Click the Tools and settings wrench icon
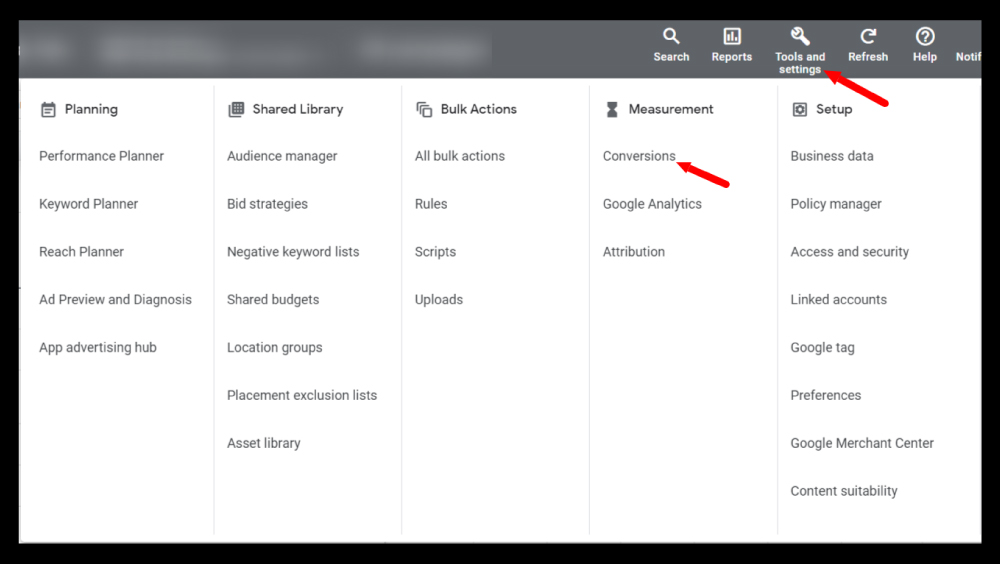 (x=800, y=37)
